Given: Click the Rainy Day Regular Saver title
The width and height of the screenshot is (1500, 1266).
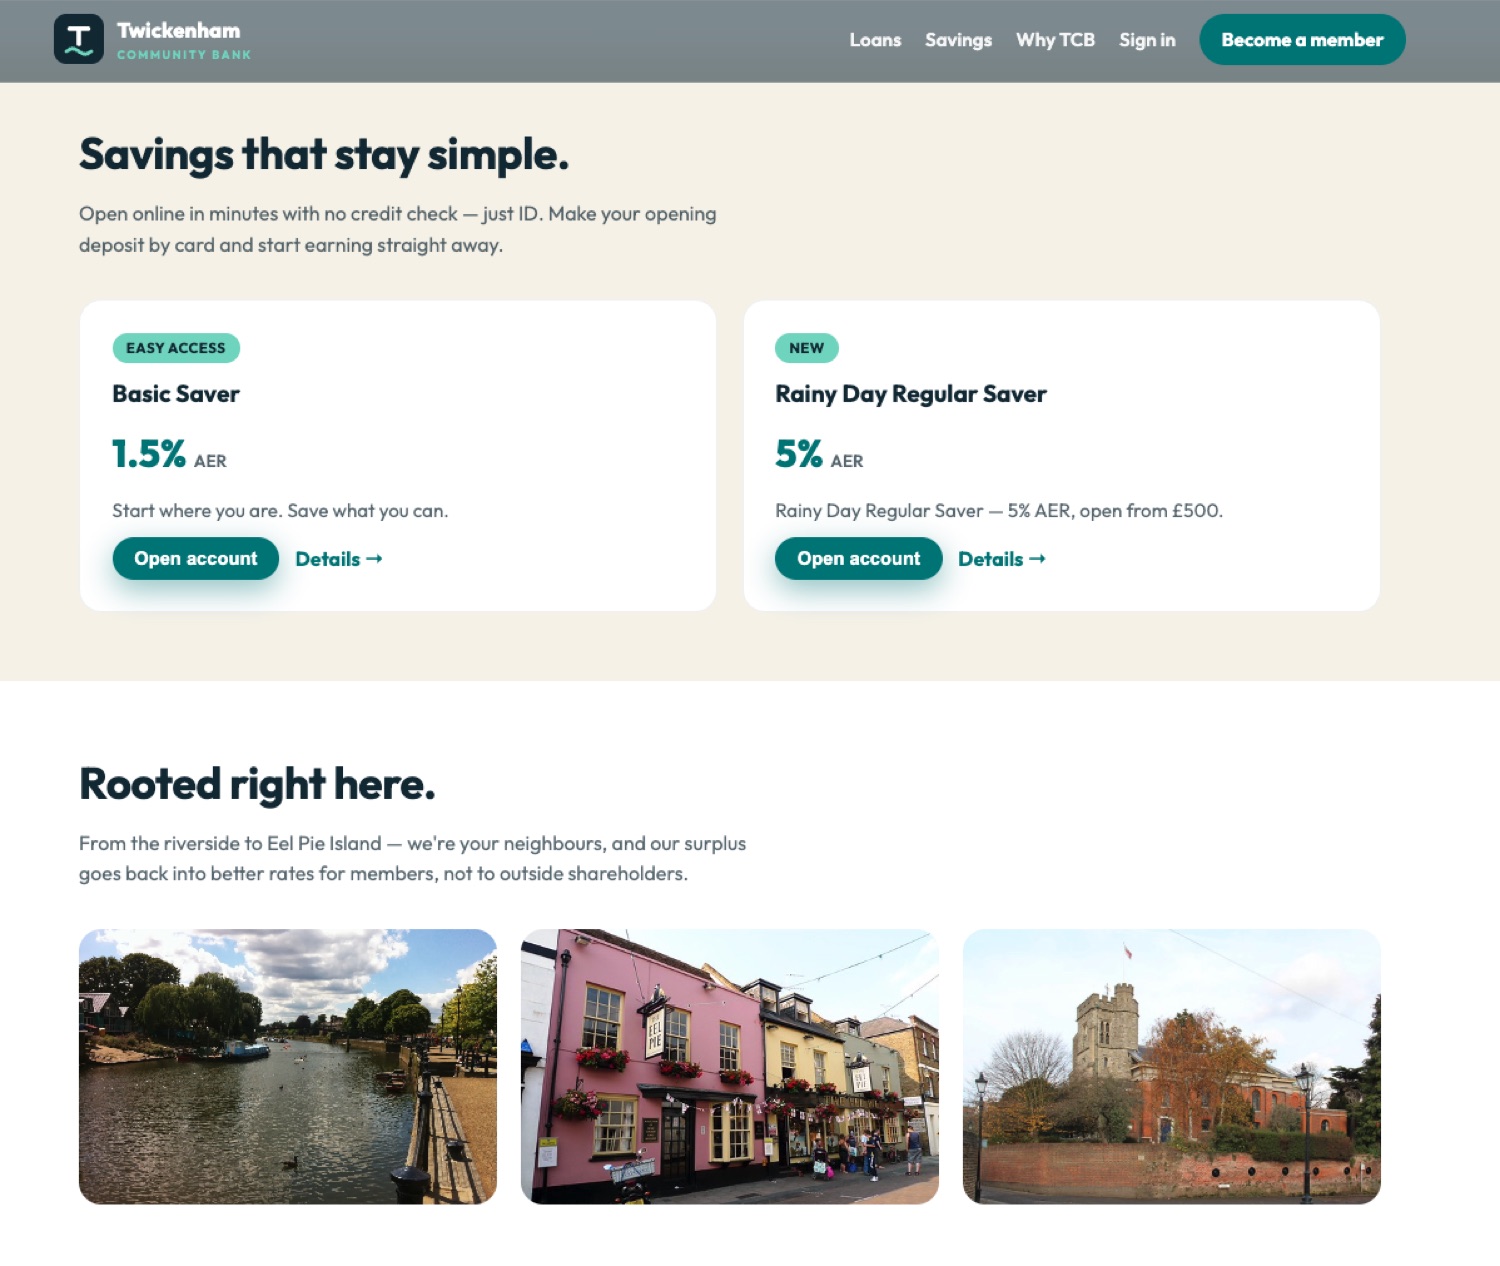Looking at the screenshot, I should tap(911, 394).
